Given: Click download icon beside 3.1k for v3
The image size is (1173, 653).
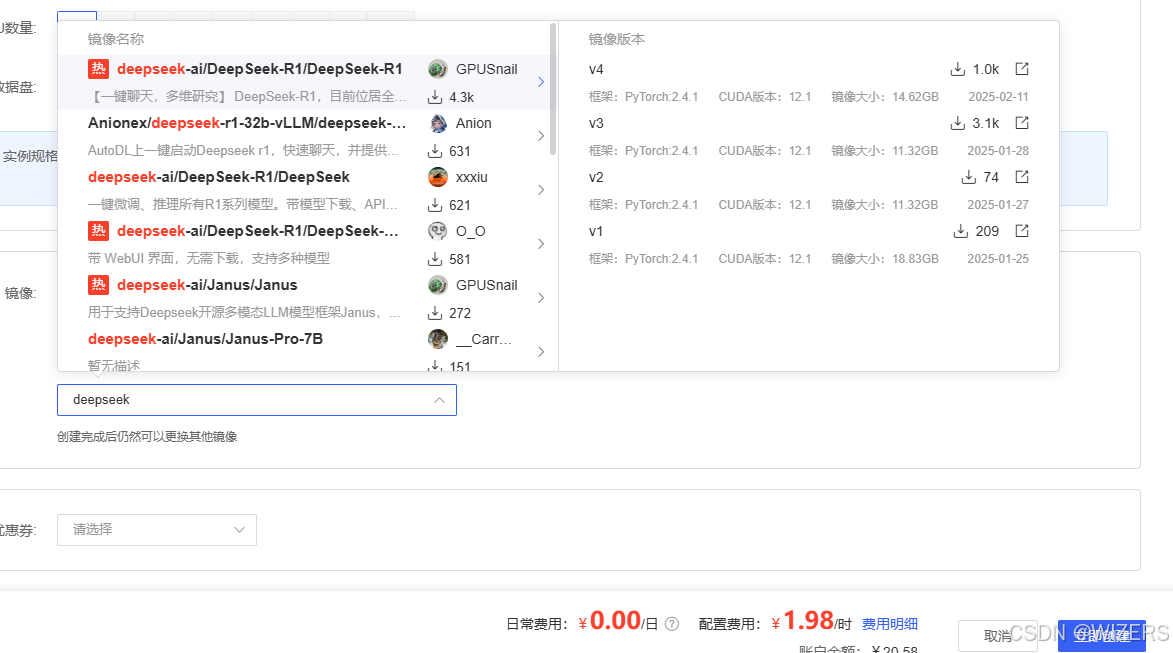Looking at the screenshot, I should pyautogui.click(x=958, y=123).
